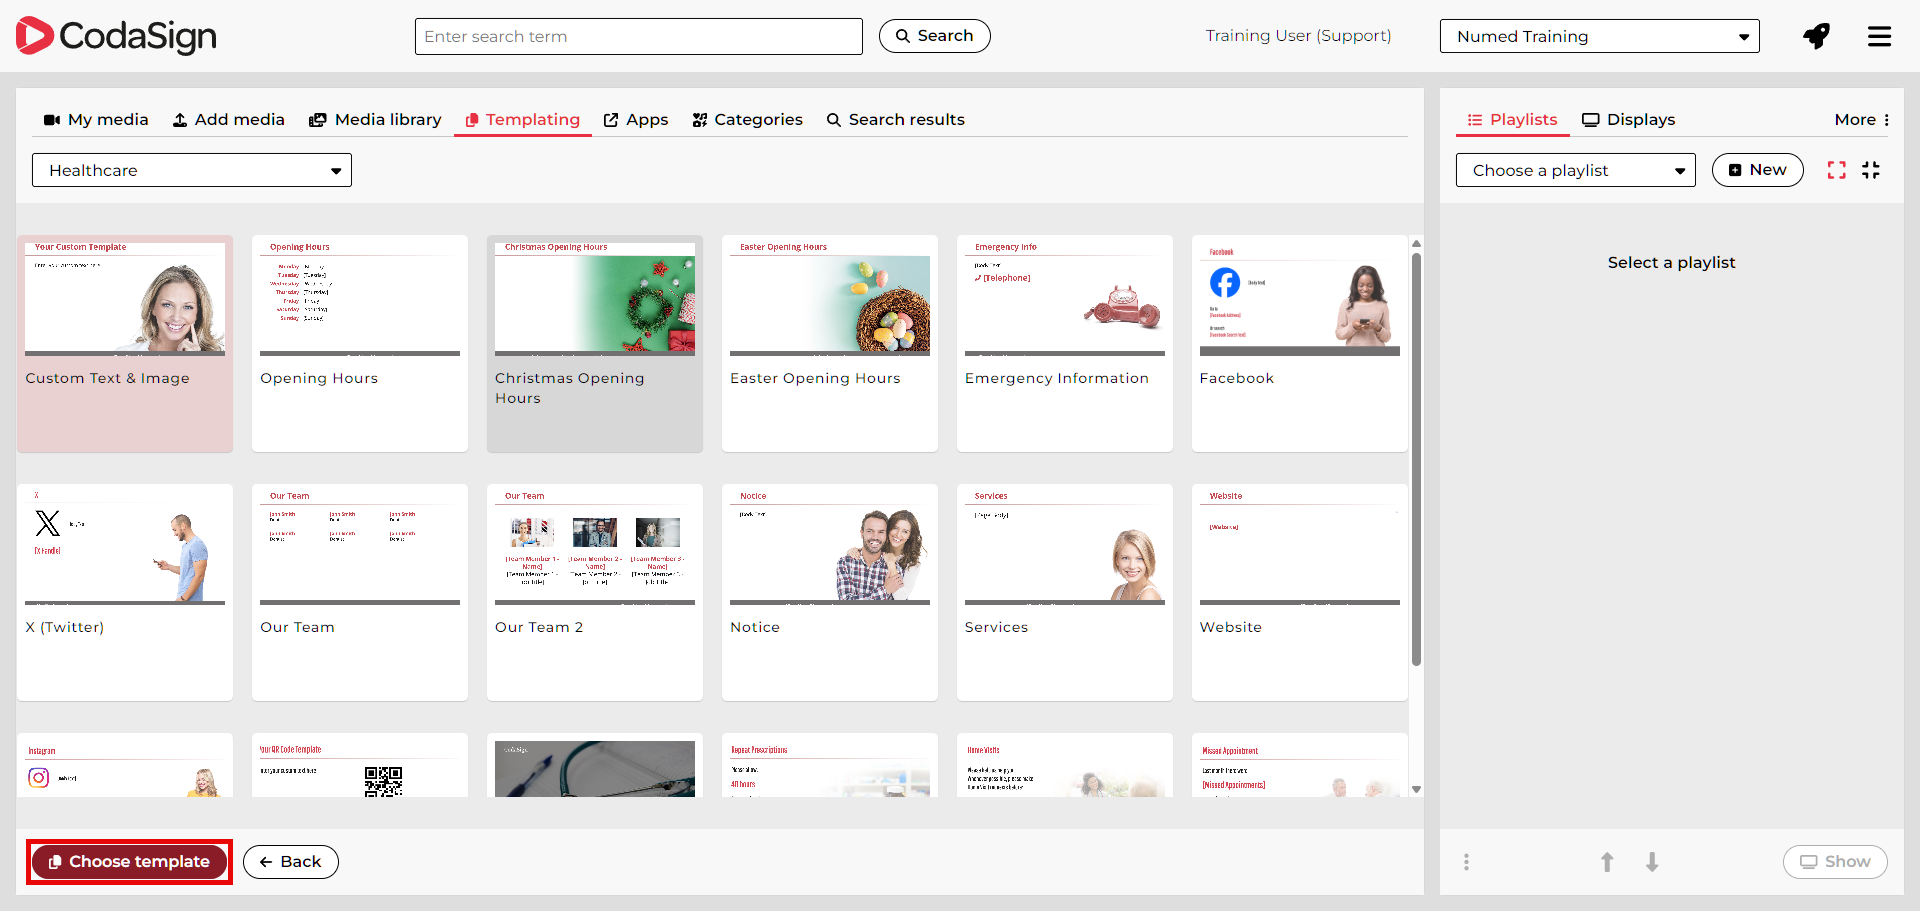Expand the Healthcare category dropdown
Image resolution: width=1920 pixels, height=911 pixels.
[192, 170]
